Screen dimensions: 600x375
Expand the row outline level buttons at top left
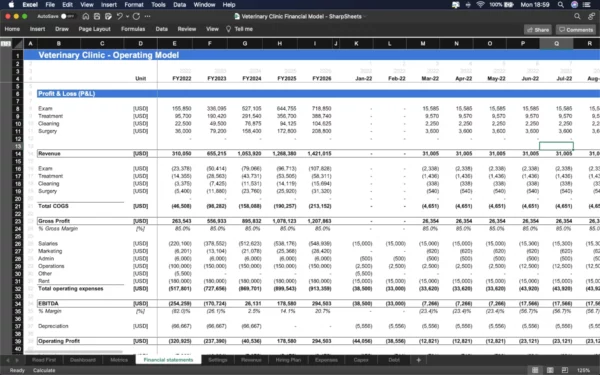[6, 44]
